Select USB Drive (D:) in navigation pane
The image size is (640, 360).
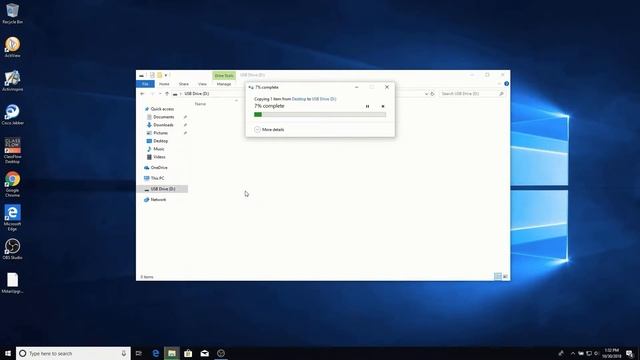point(162,189)
